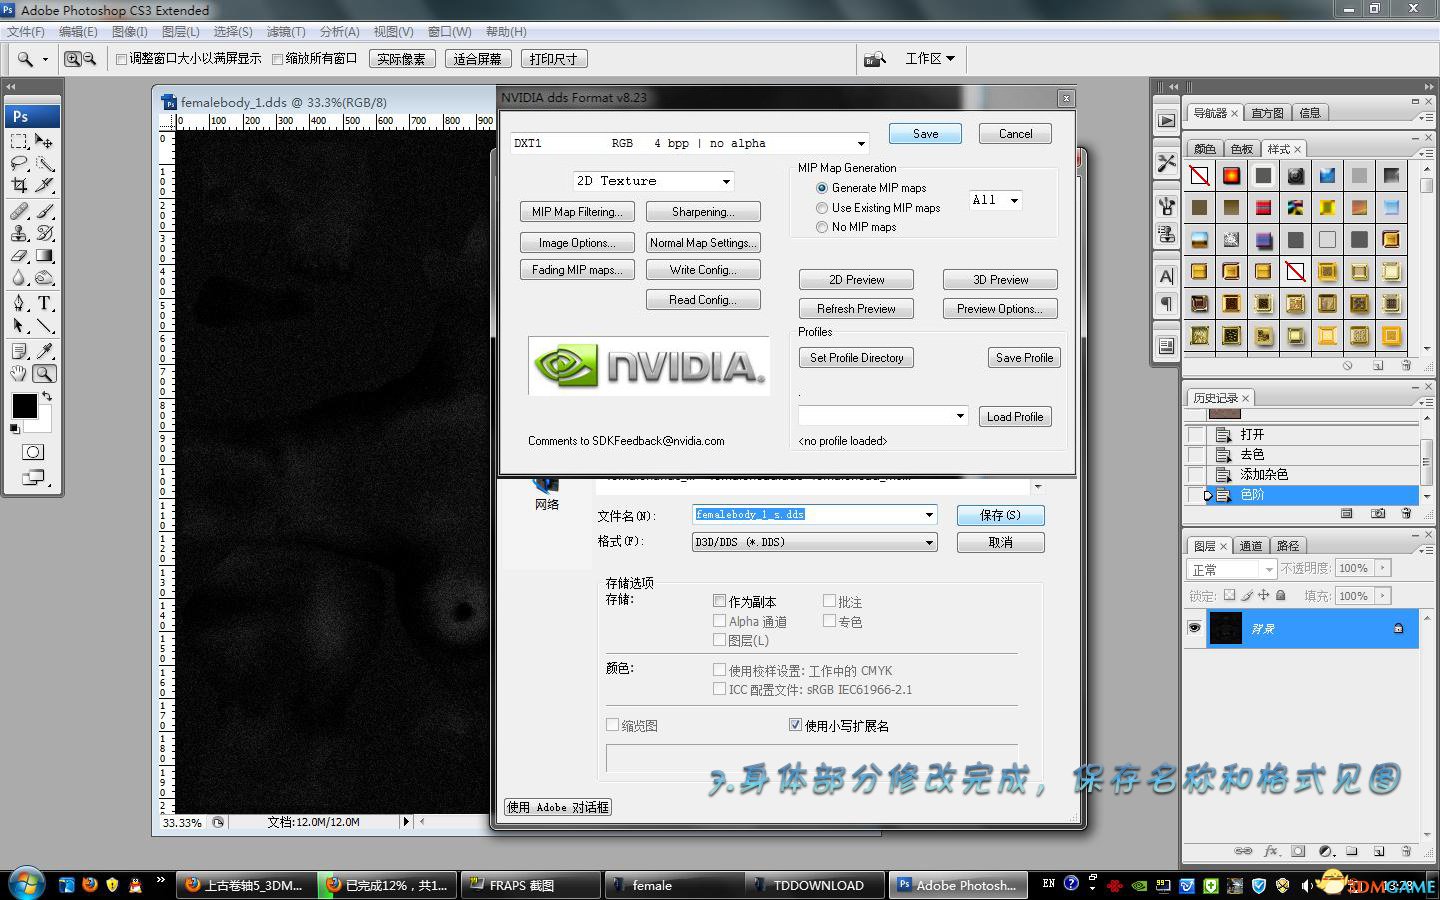The width and height of the screenshot is (1440, 900).
Task: Open MIP Map Filtering settings
Action: [577, 212]
